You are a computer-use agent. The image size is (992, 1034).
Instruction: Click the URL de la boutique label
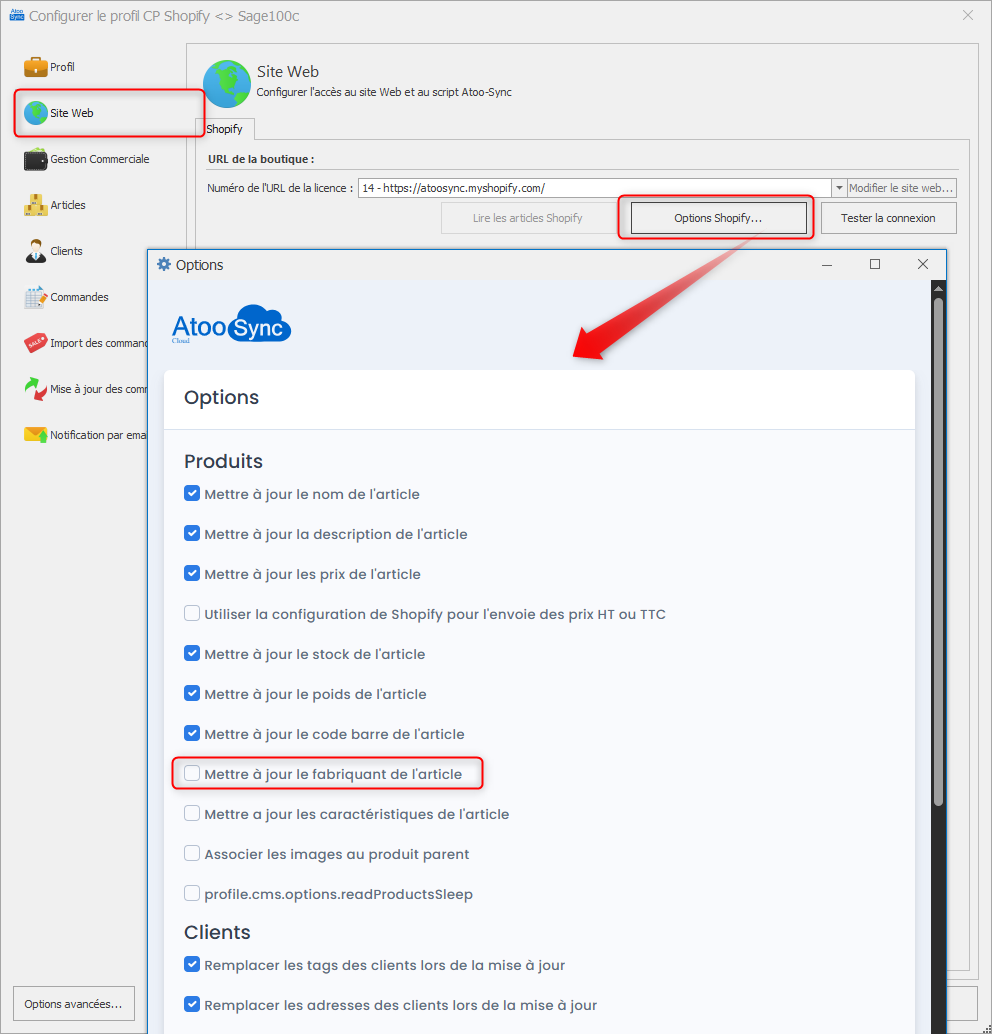pos(261,159)
